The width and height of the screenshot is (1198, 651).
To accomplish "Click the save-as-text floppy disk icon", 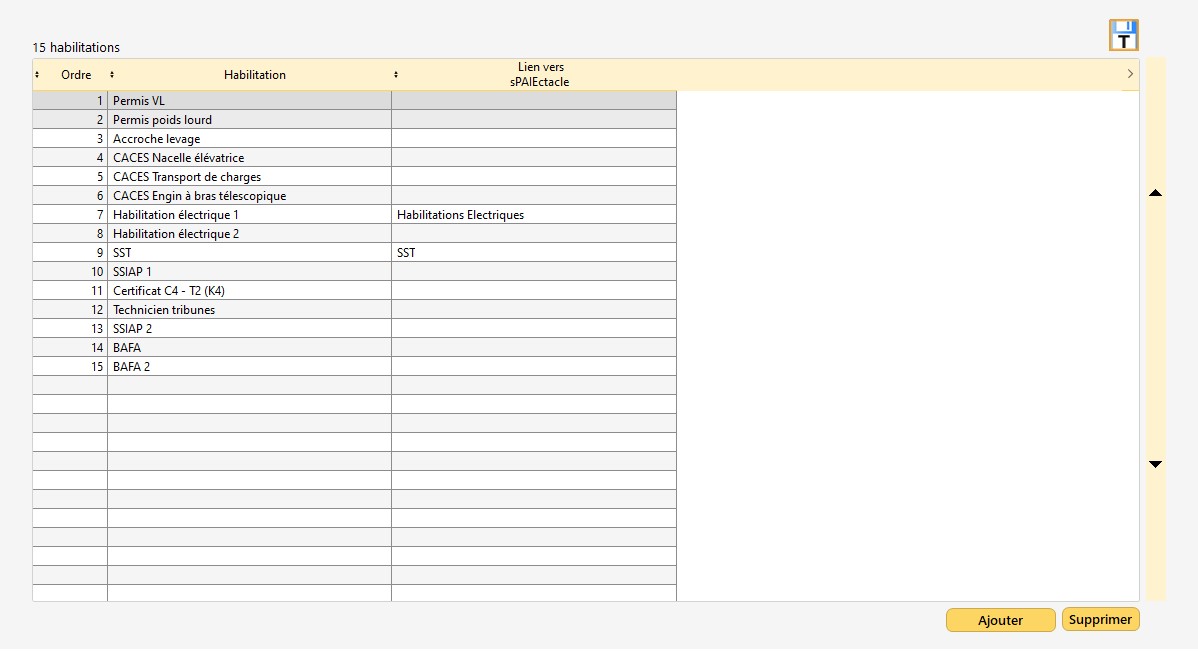I will click(1124, 35).
